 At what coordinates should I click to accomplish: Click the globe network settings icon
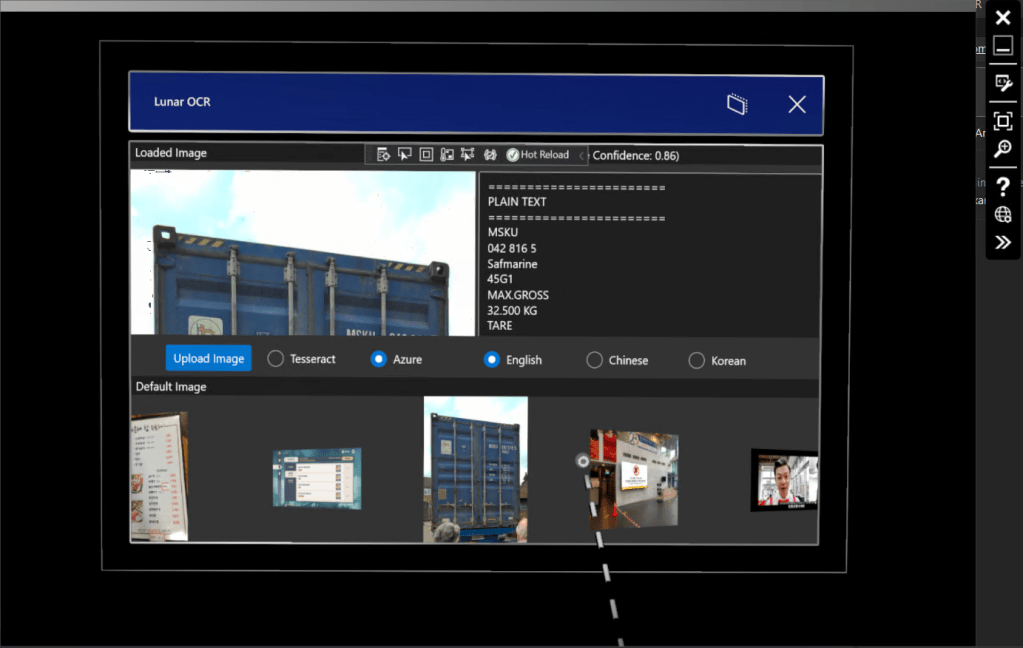[1003, 215]
